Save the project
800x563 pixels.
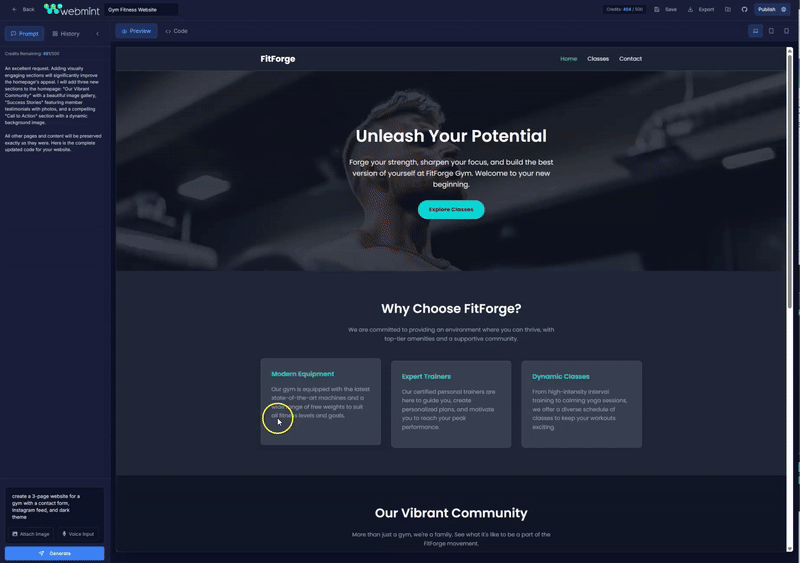click(x=665, y=9)
